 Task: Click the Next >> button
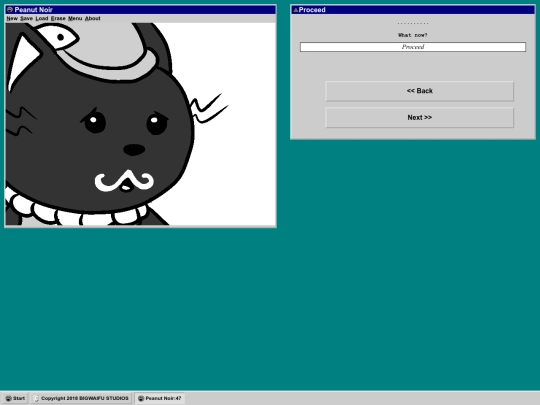pyautogui.click(x=419, y=117)
